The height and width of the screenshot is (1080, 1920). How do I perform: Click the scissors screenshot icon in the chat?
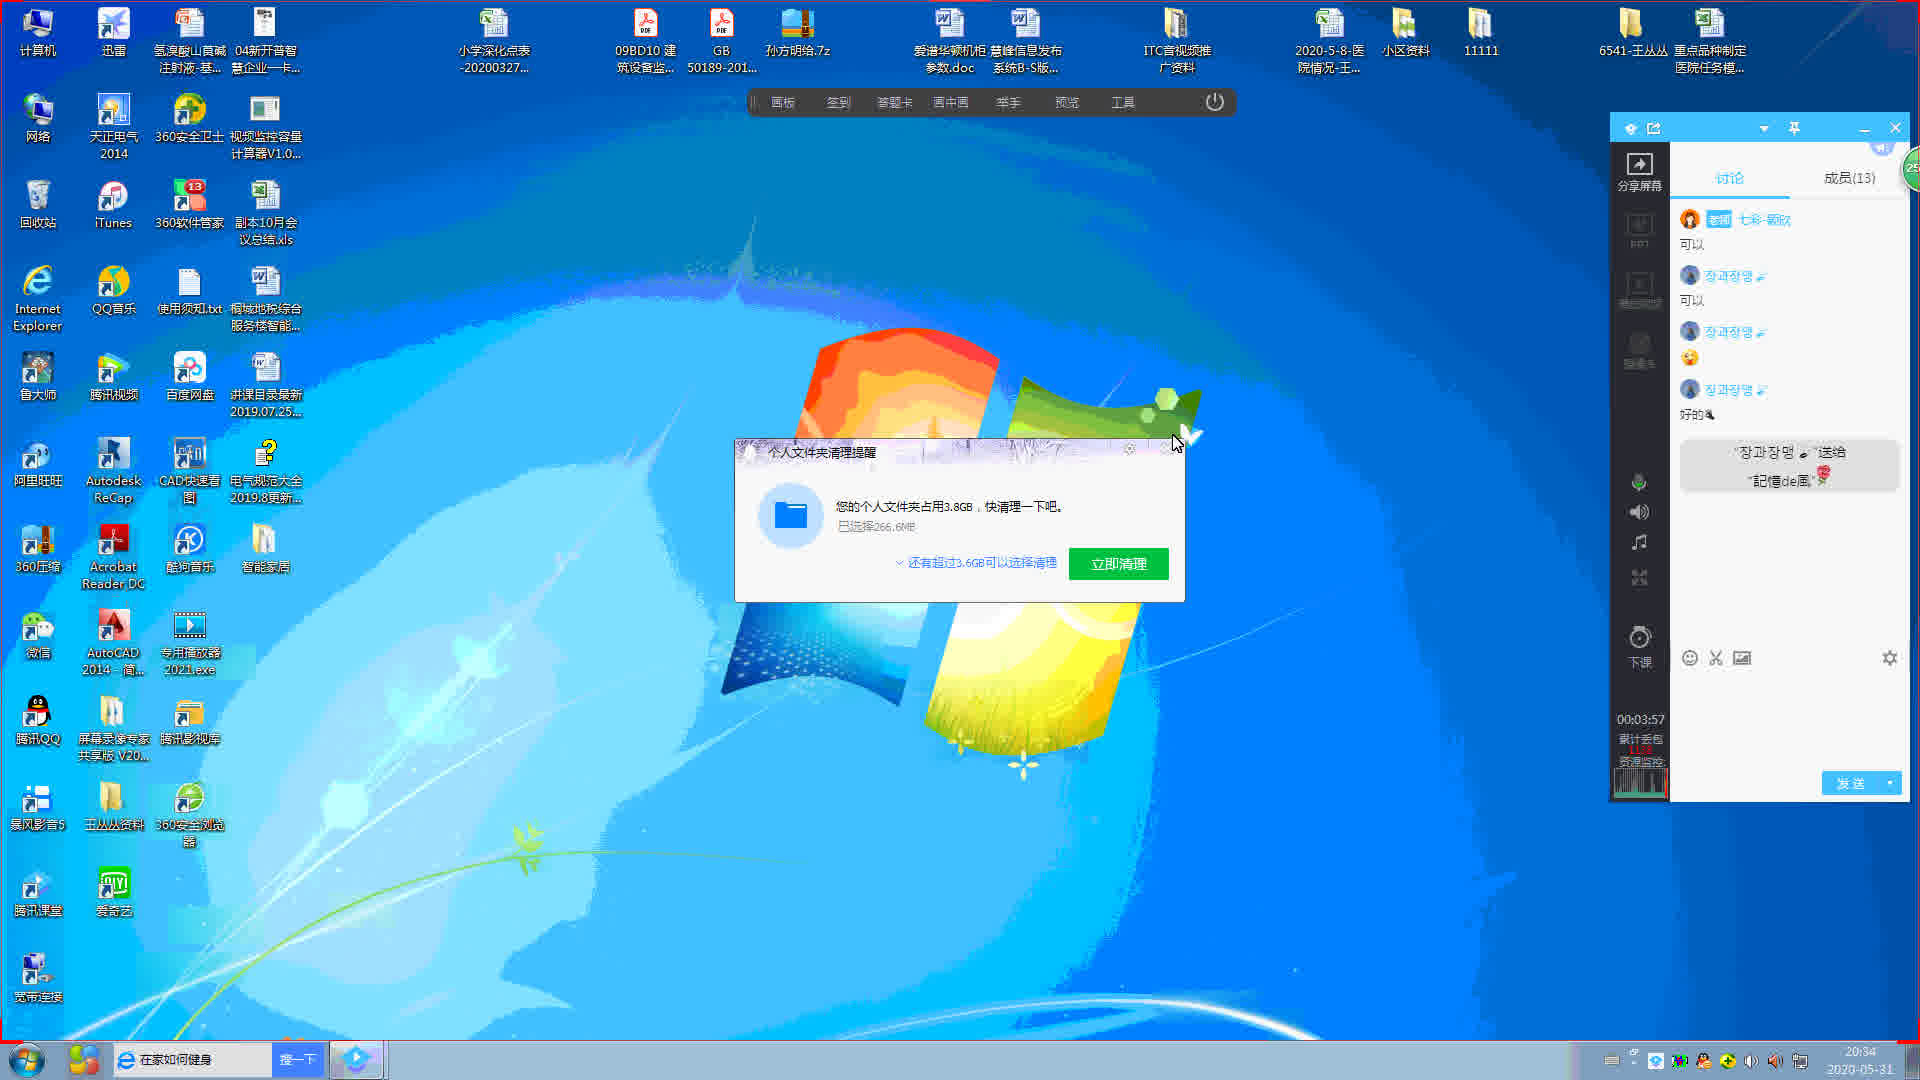point(1716,658)
